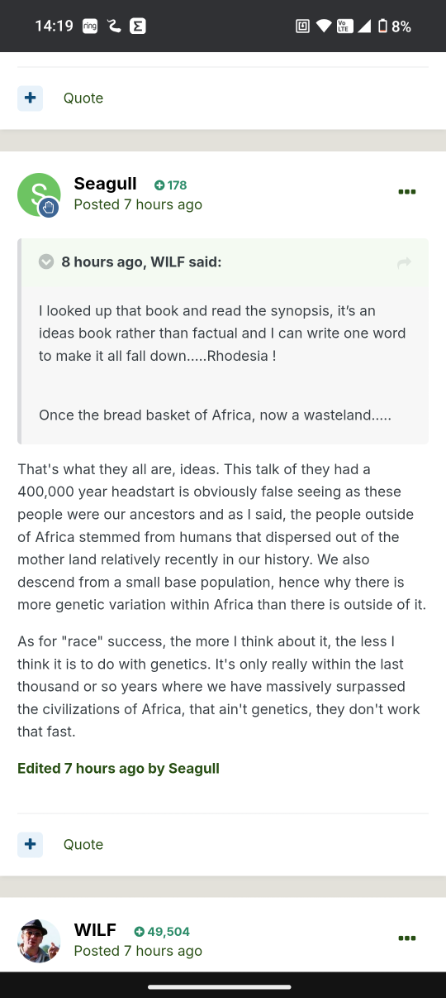Tap the plus multiquote icon above Seagull's post
The width and height of the screenshot is (446, 998).
click(30, 98)
